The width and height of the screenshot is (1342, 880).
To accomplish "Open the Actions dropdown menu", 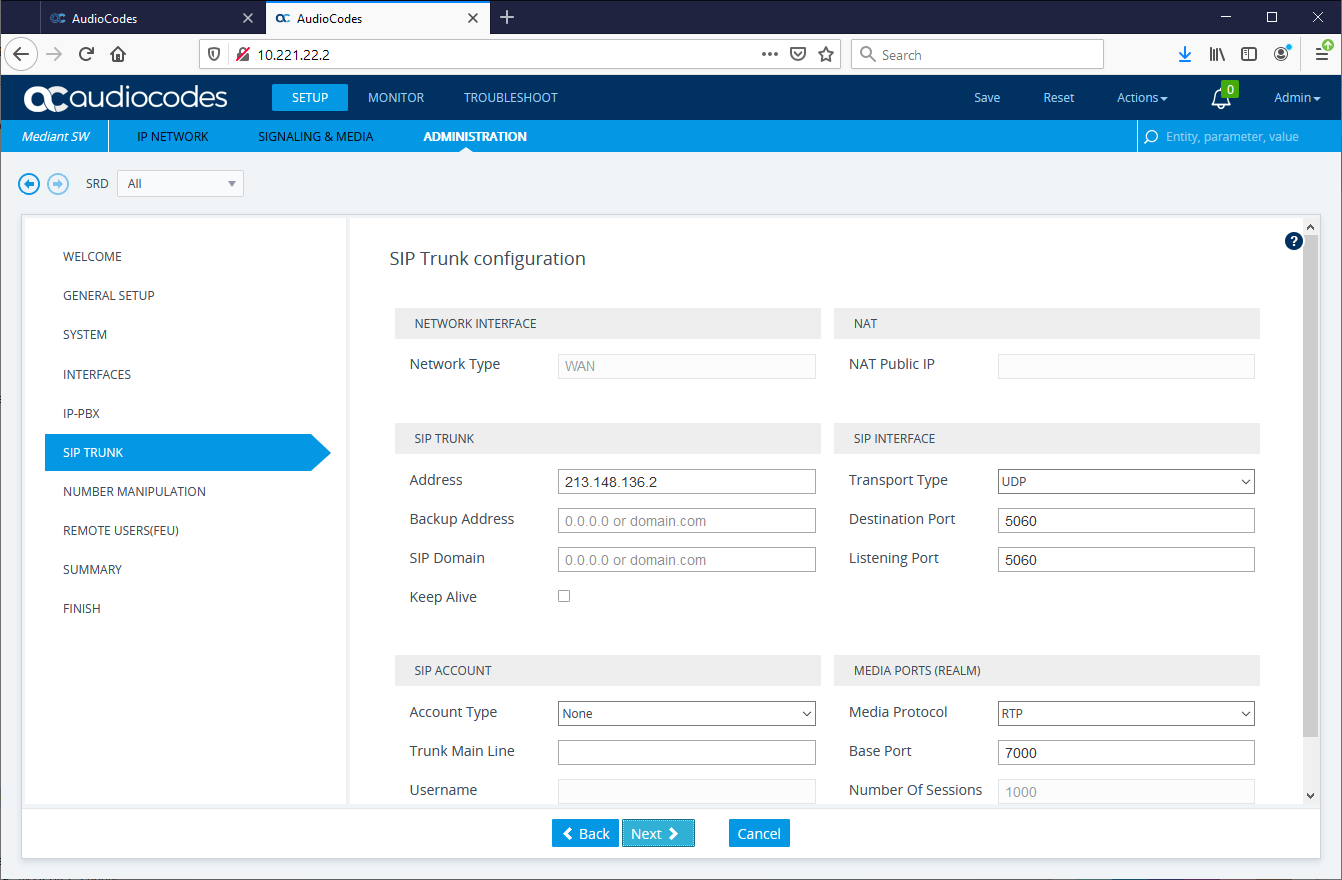I will point(1142,98).
